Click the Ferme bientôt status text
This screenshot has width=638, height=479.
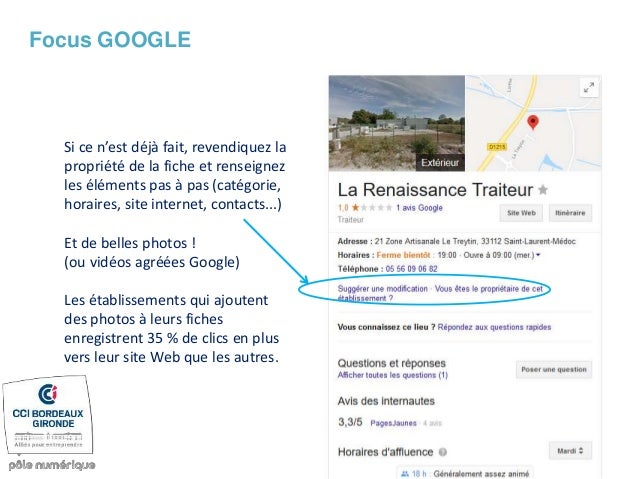403,255
